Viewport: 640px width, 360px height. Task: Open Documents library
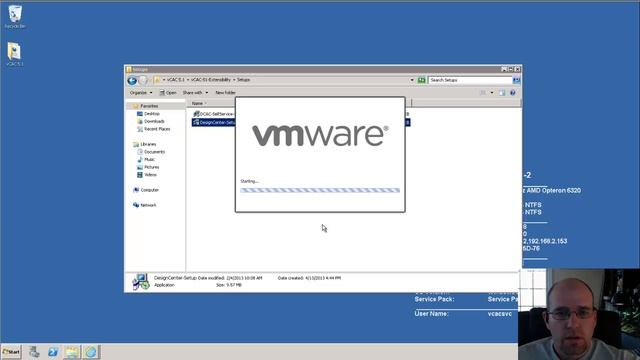click(x=154, y=152)
